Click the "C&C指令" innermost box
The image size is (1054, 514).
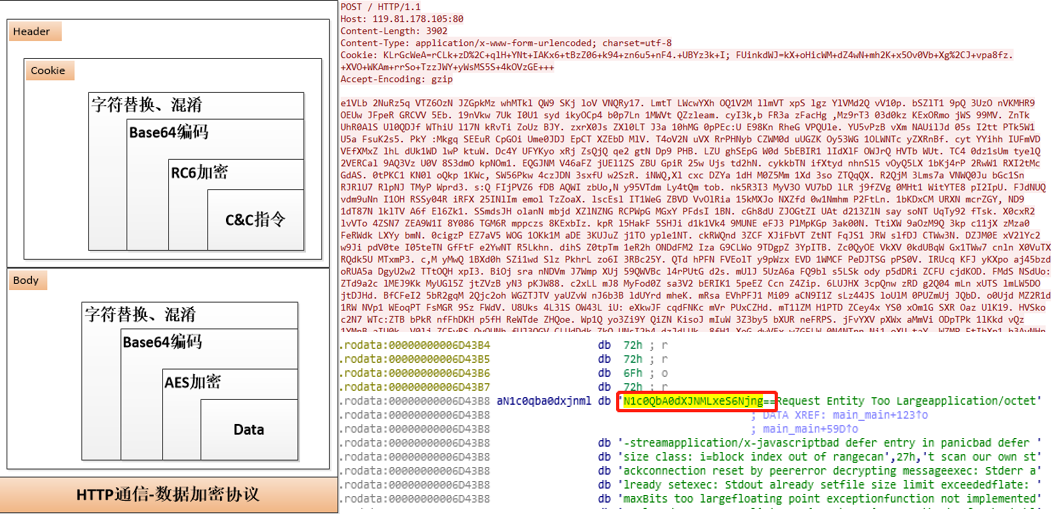point(255,218)
